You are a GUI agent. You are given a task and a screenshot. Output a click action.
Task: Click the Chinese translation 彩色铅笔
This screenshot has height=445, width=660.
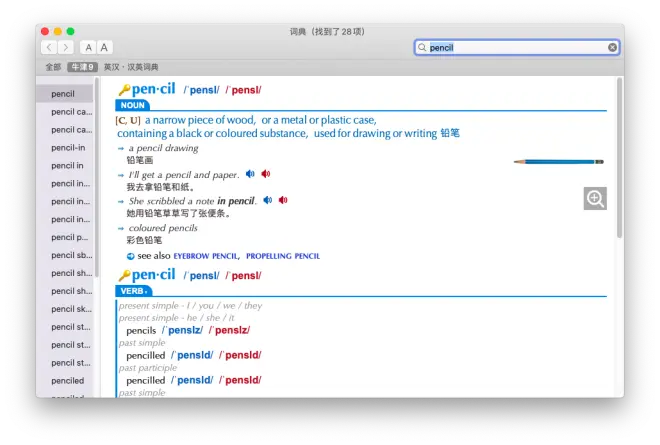(x=144, y=240)
